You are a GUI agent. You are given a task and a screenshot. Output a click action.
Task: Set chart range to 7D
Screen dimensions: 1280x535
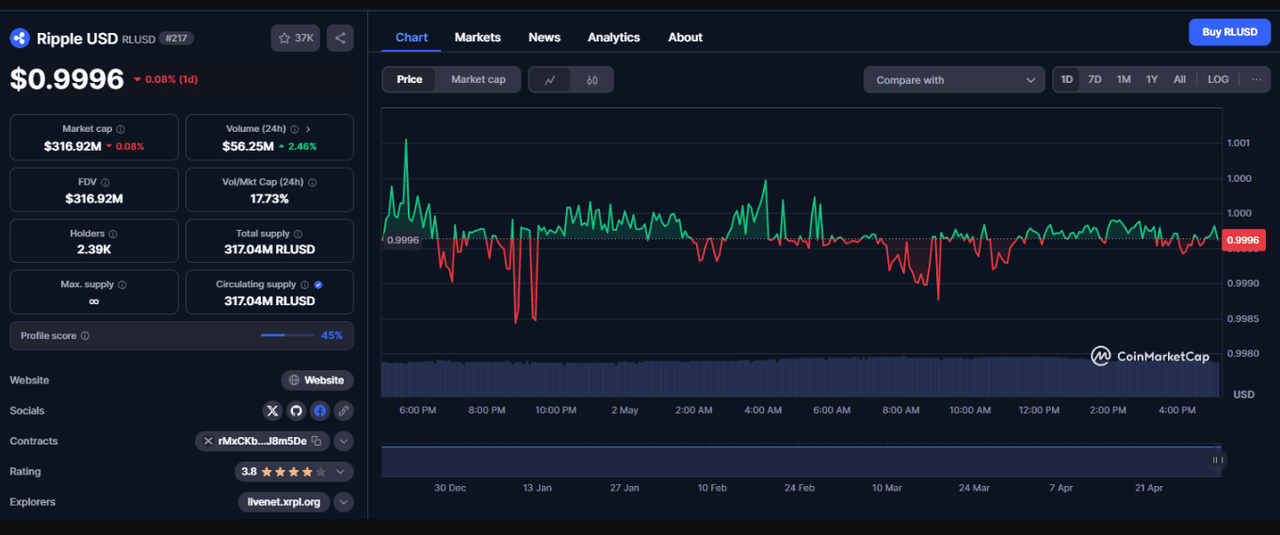1095,79
